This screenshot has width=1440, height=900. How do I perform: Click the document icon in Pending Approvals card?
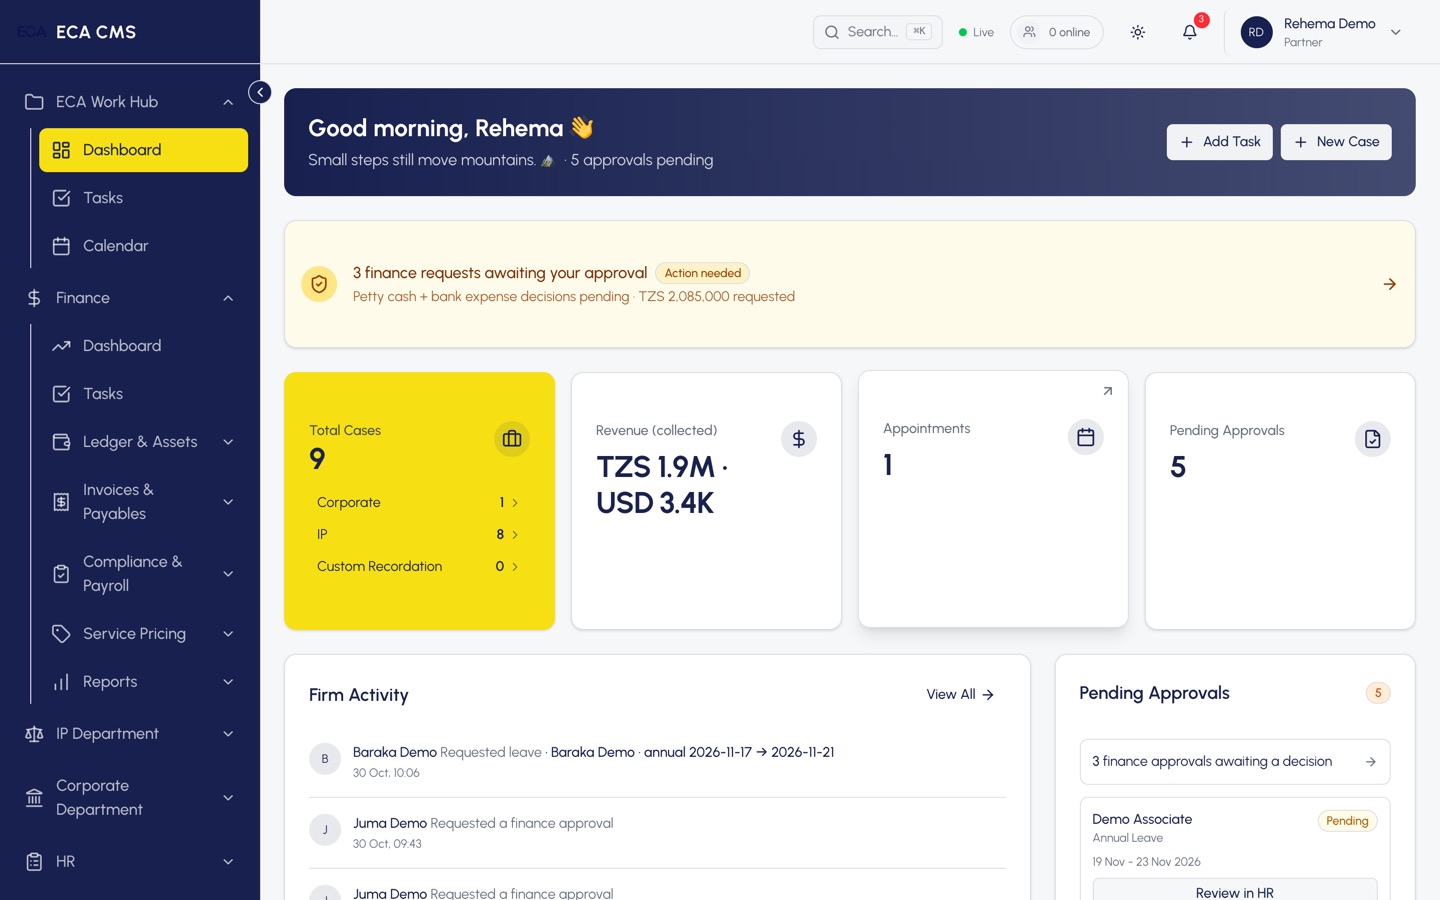pyautogui.click(x=1373, y=439)
